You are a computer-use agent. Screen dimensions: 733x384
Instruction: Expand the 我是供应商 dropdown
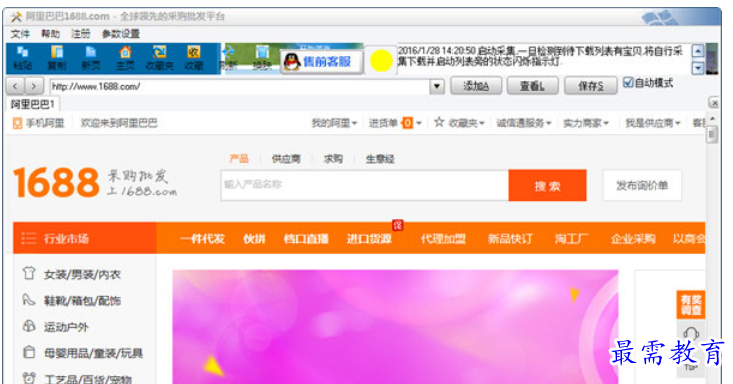(x=677, y=123)
